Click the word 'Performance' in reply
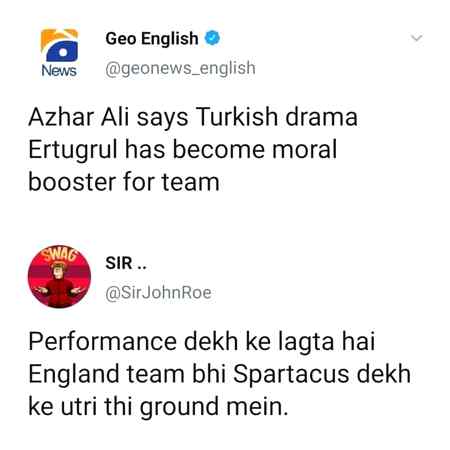The image size is (450, 450). (102, 342)
